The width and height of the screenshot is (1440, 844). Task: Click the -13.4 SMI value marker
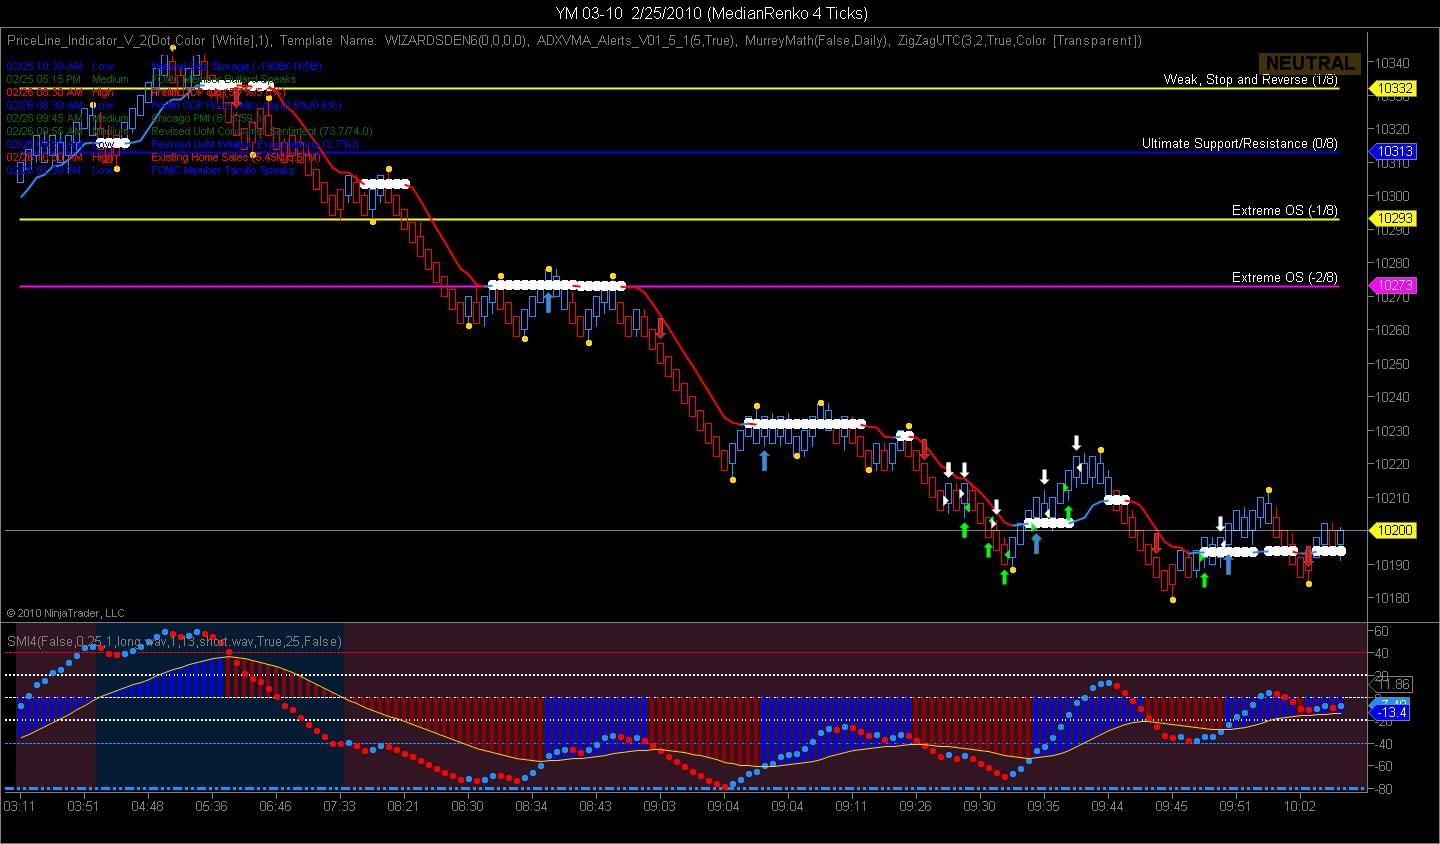[1391, 713]
